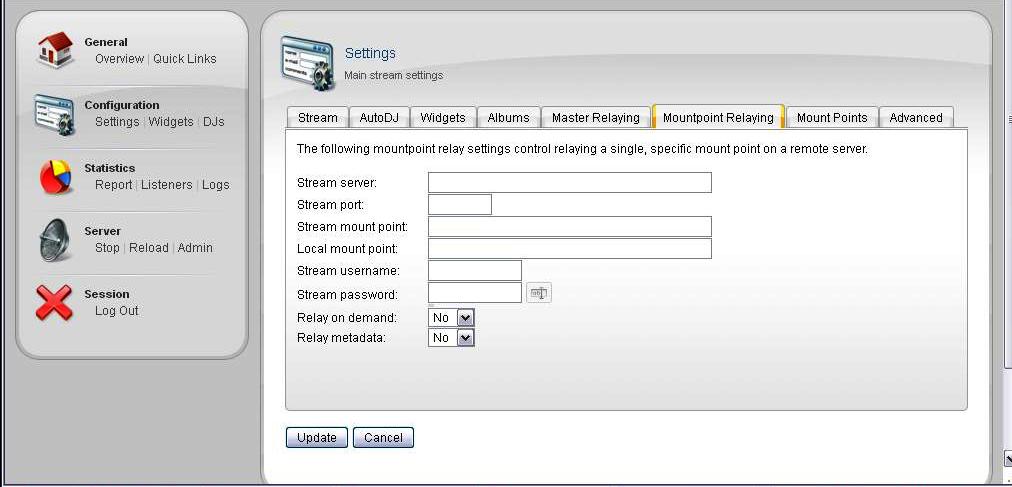Click the Configuration settings icon in sidebar
The width and height of the screenshot is (1012, 487).
(x=55, y=114)
